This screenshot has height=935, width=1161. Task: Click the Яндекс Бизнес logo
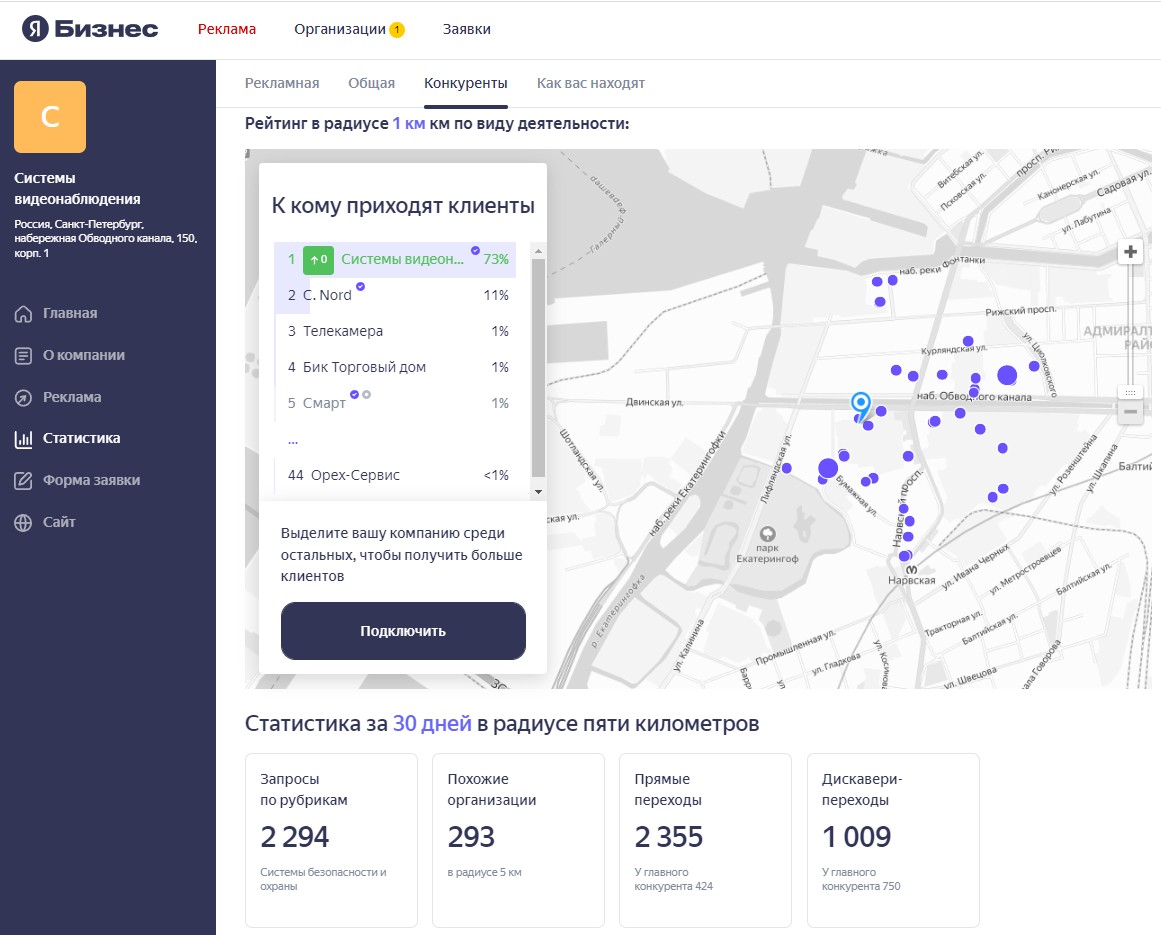coord(91,29)
